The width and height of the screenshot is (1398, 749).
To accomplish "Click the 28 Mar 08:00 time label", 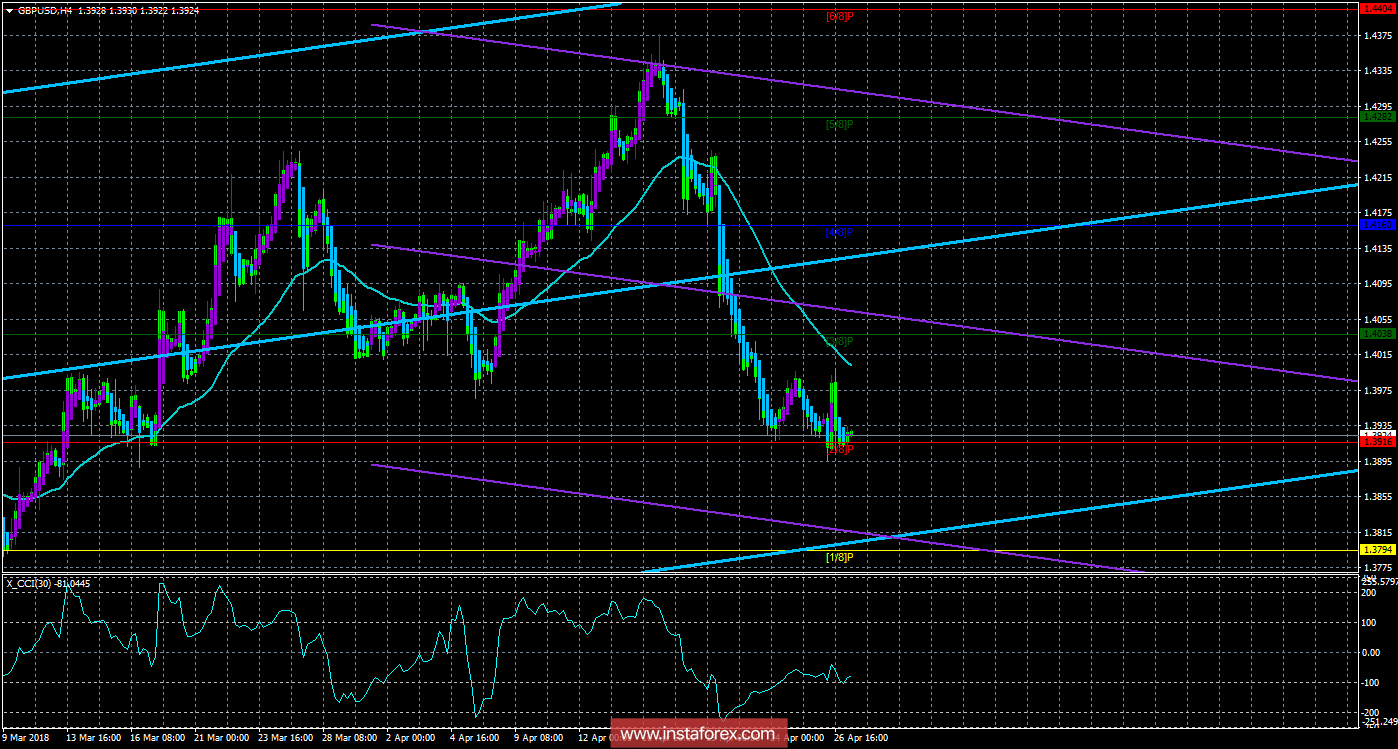I will point(351,737).
